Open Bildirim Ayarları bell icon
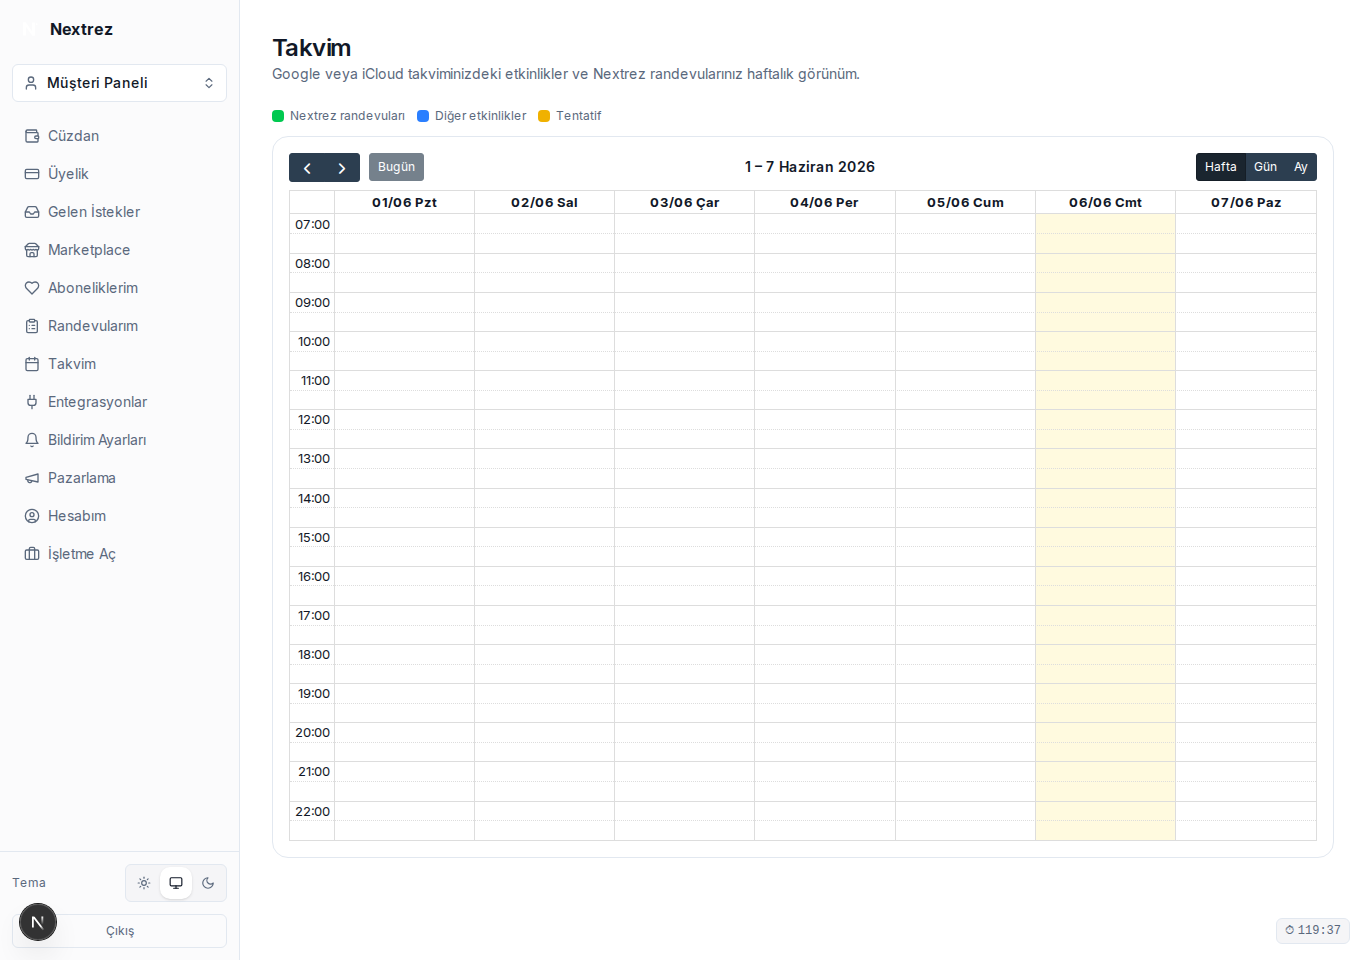Viewport: 1366px width, 960px height. click(32, 440)
